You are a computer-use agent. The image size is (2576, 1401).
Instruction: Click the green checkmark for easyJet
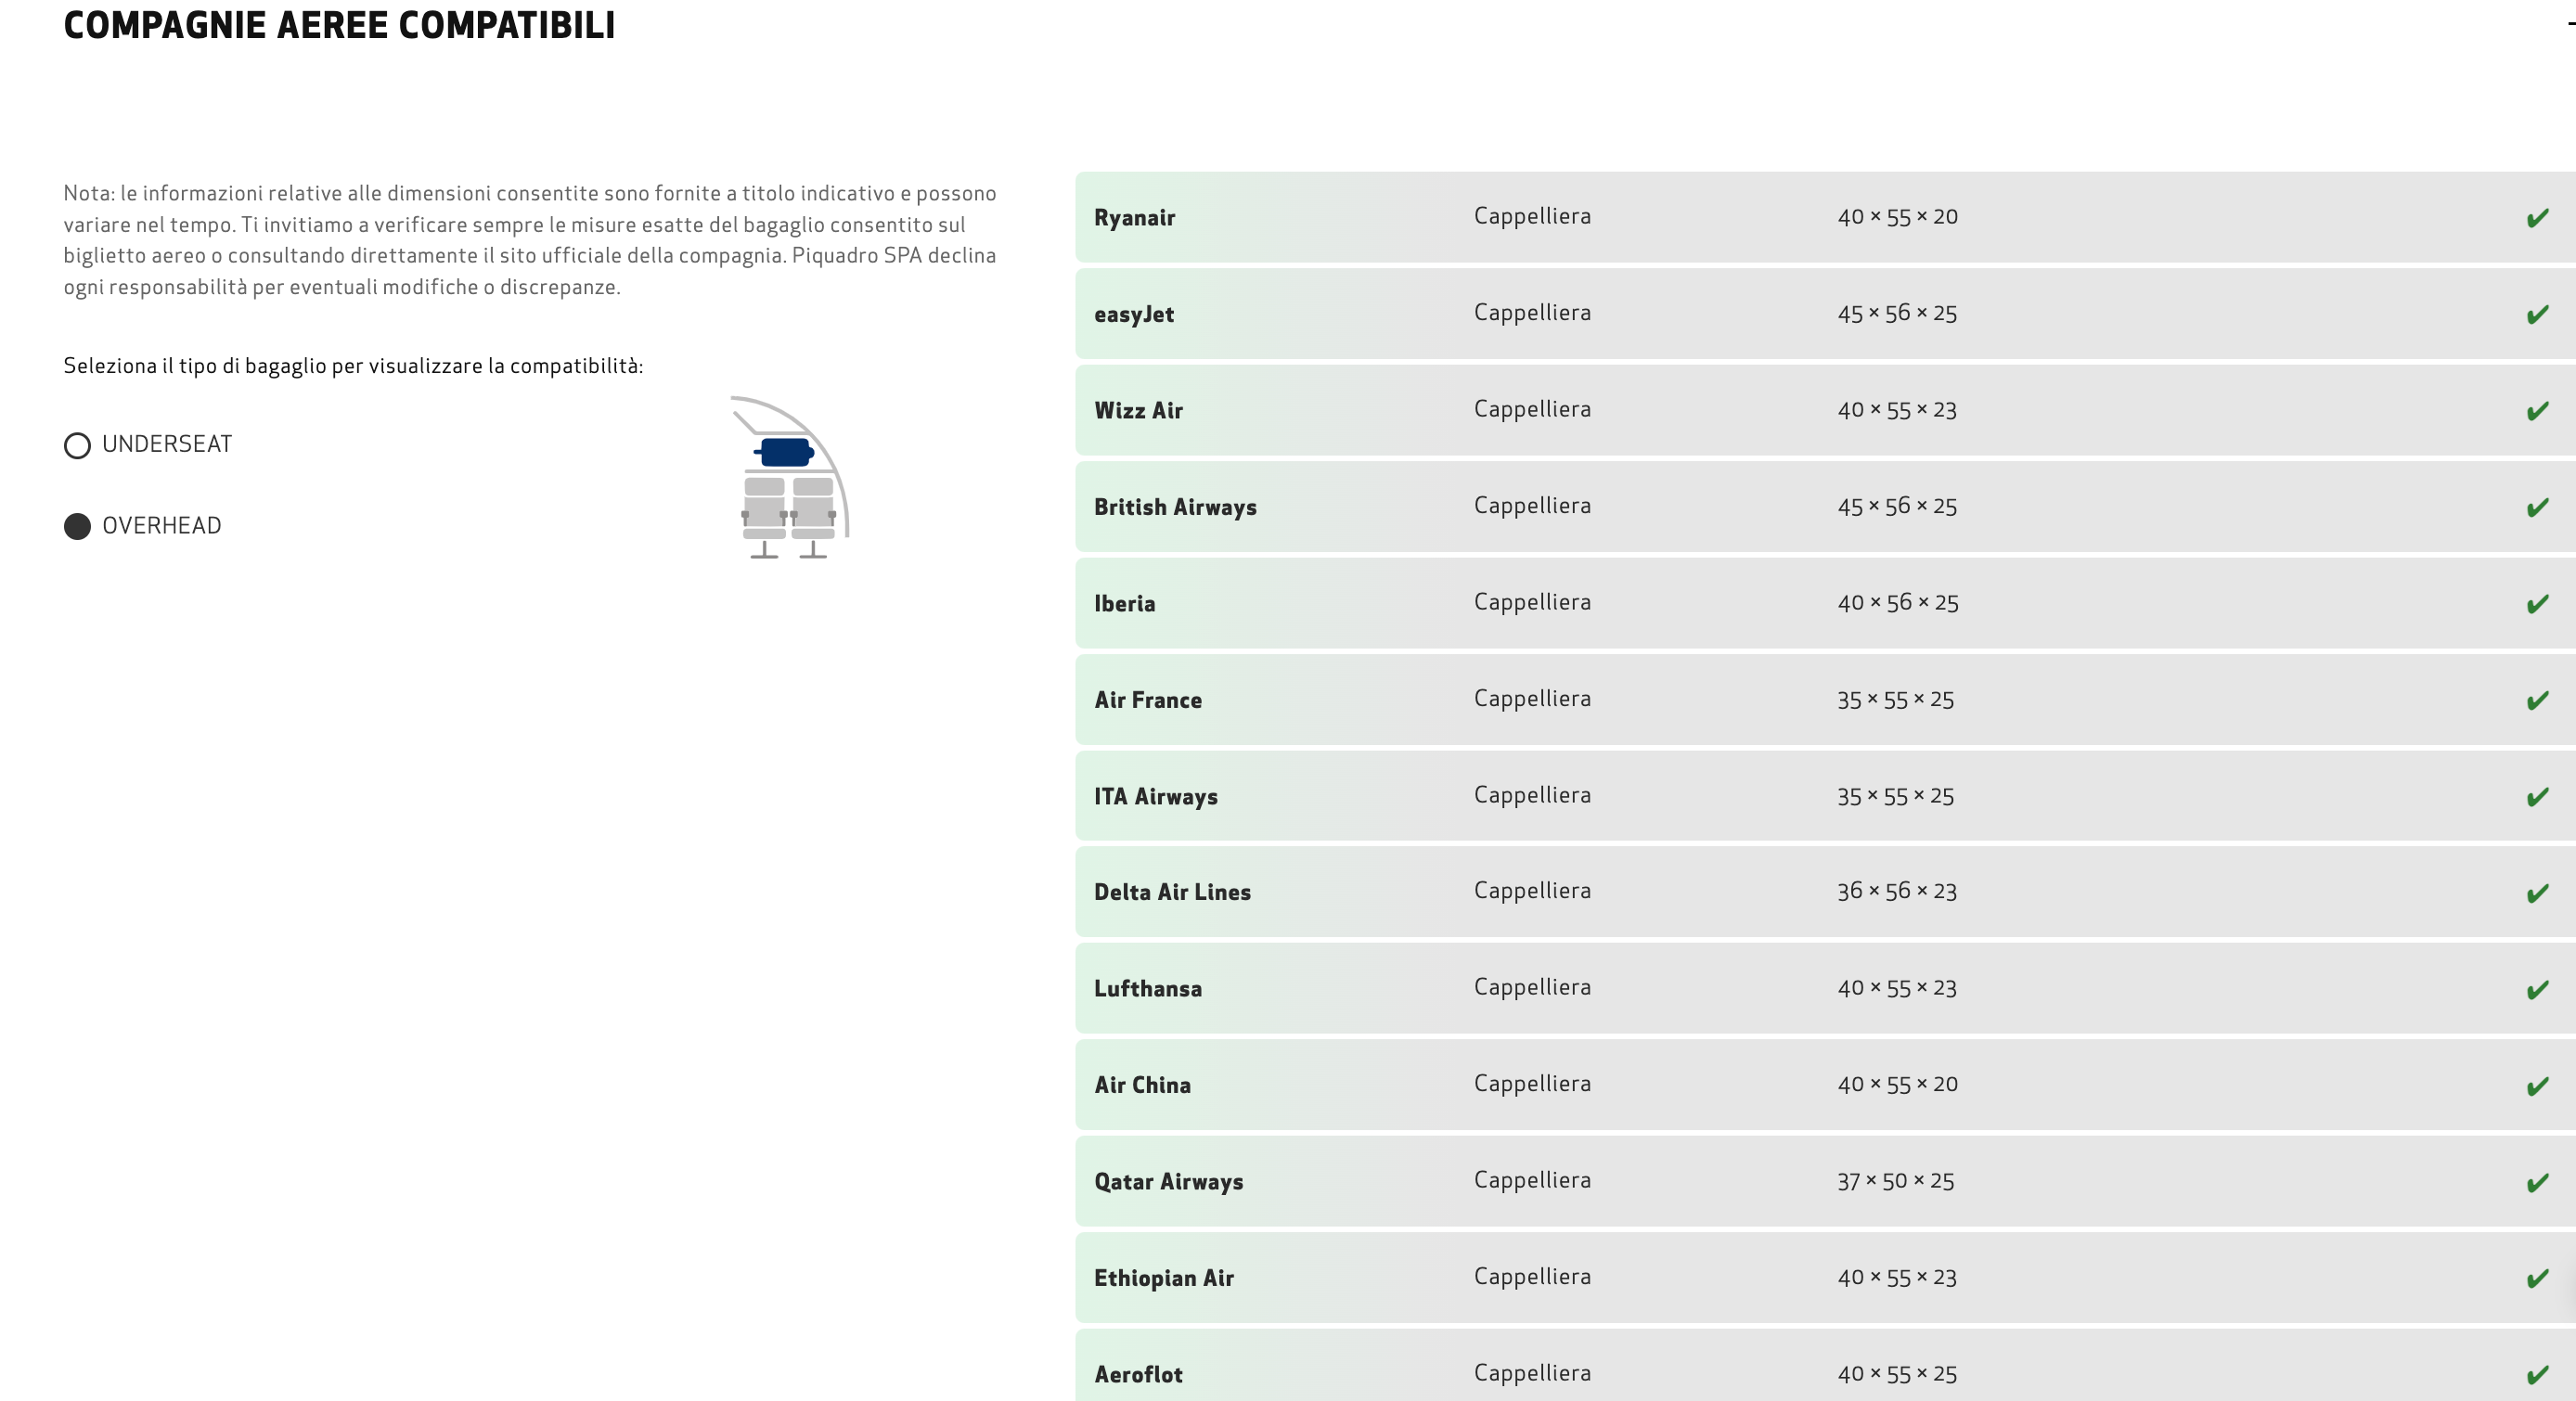2537,315
